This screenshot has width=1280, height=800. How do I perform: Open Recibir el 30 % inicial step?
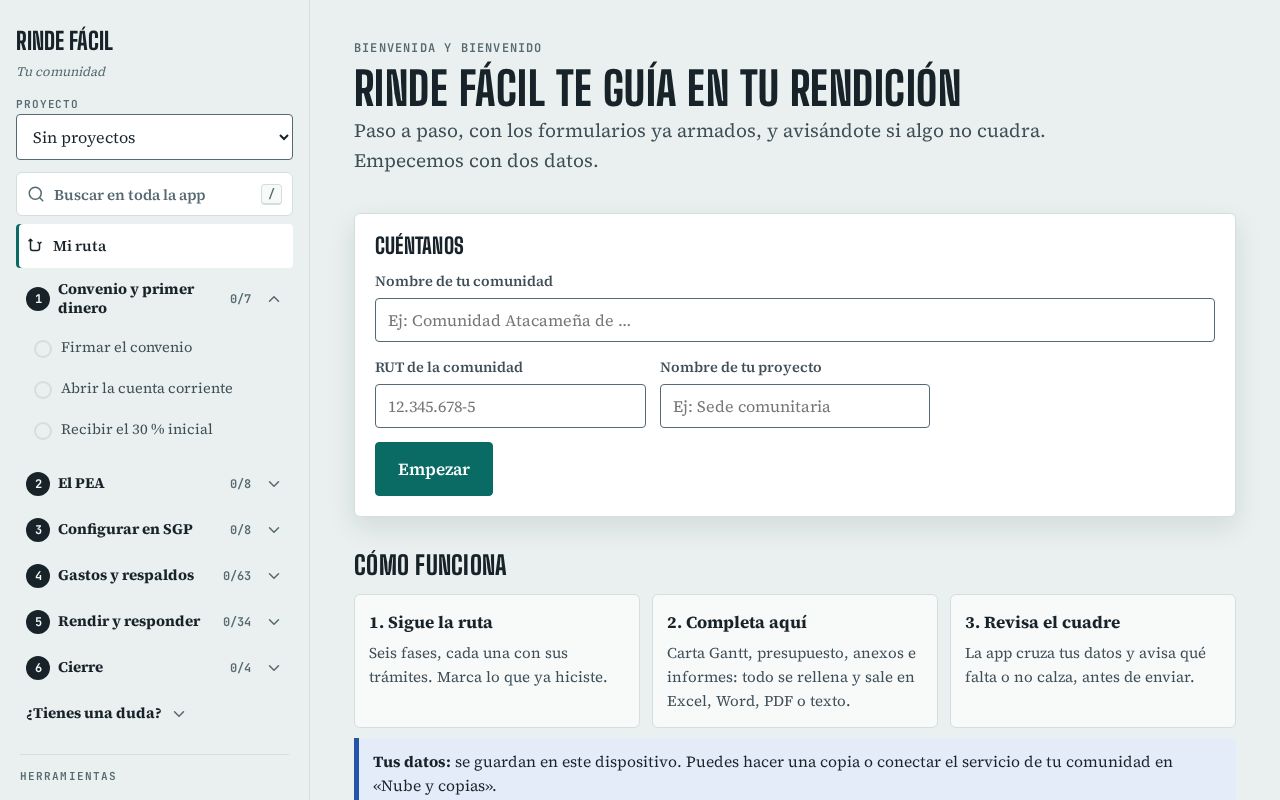click(137, 429)
